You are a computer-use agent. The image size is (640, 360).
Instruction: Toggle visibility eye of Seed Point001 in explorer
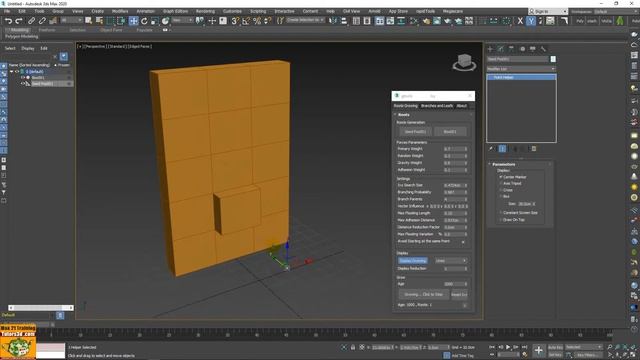point(23,84)
